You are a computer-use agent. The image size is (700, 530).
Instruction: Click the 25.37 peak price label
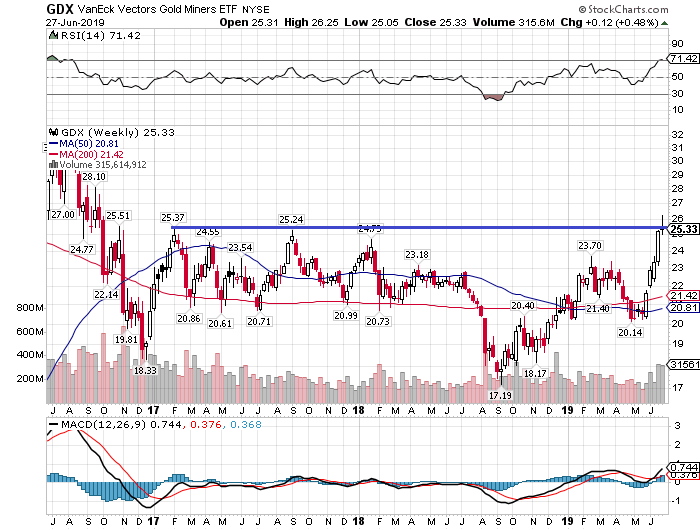coord(172,217)
